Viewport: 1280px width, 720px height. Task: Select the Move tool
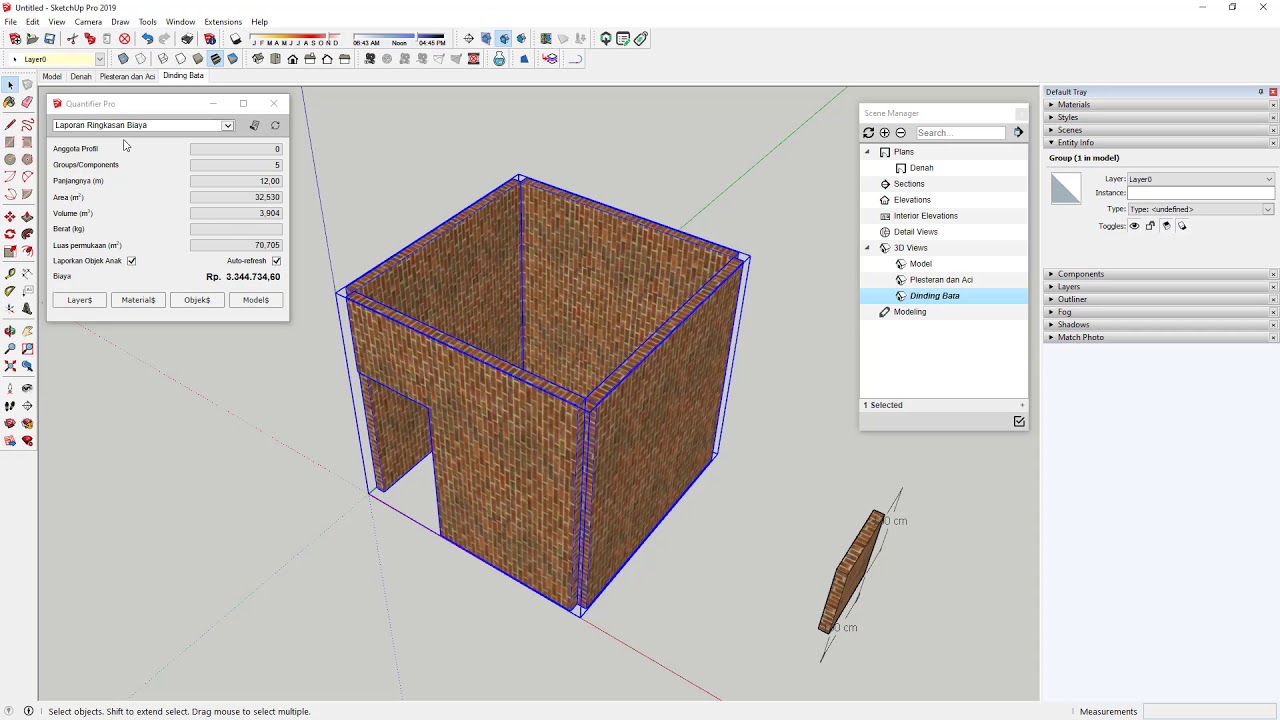(x=10, y=217)
